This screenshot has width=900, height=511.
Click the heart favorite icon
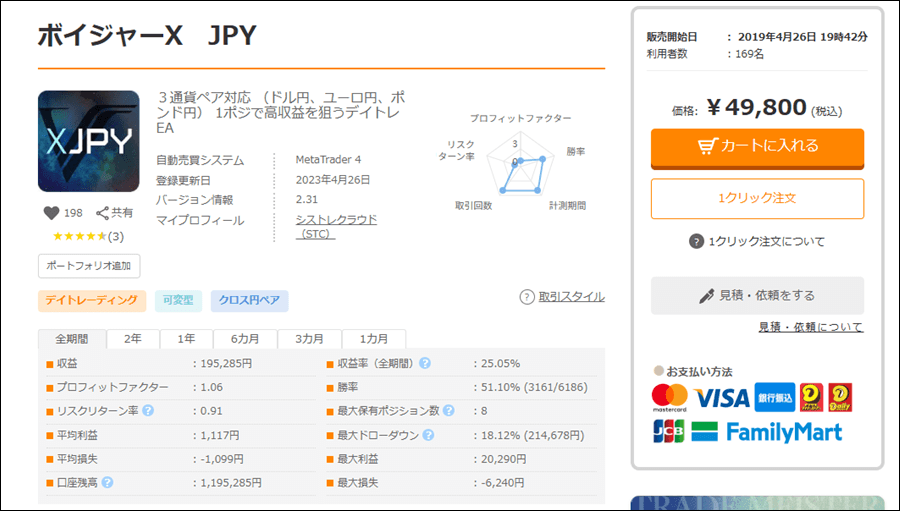(52, 213)
